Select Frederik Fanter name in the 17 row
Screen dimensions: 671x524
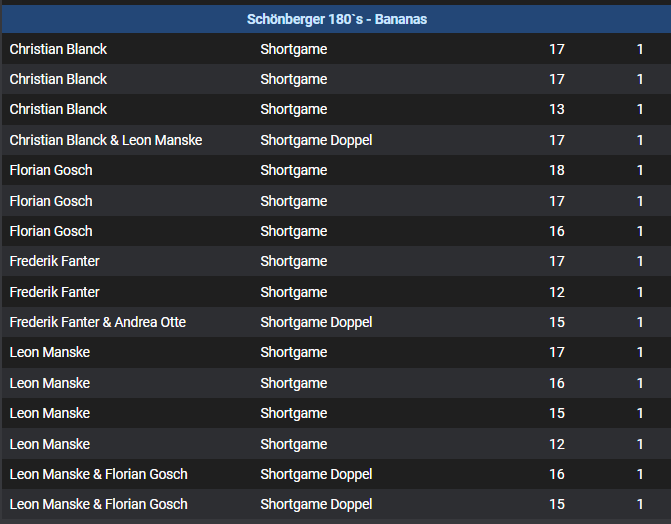click(x=55, y=261)
